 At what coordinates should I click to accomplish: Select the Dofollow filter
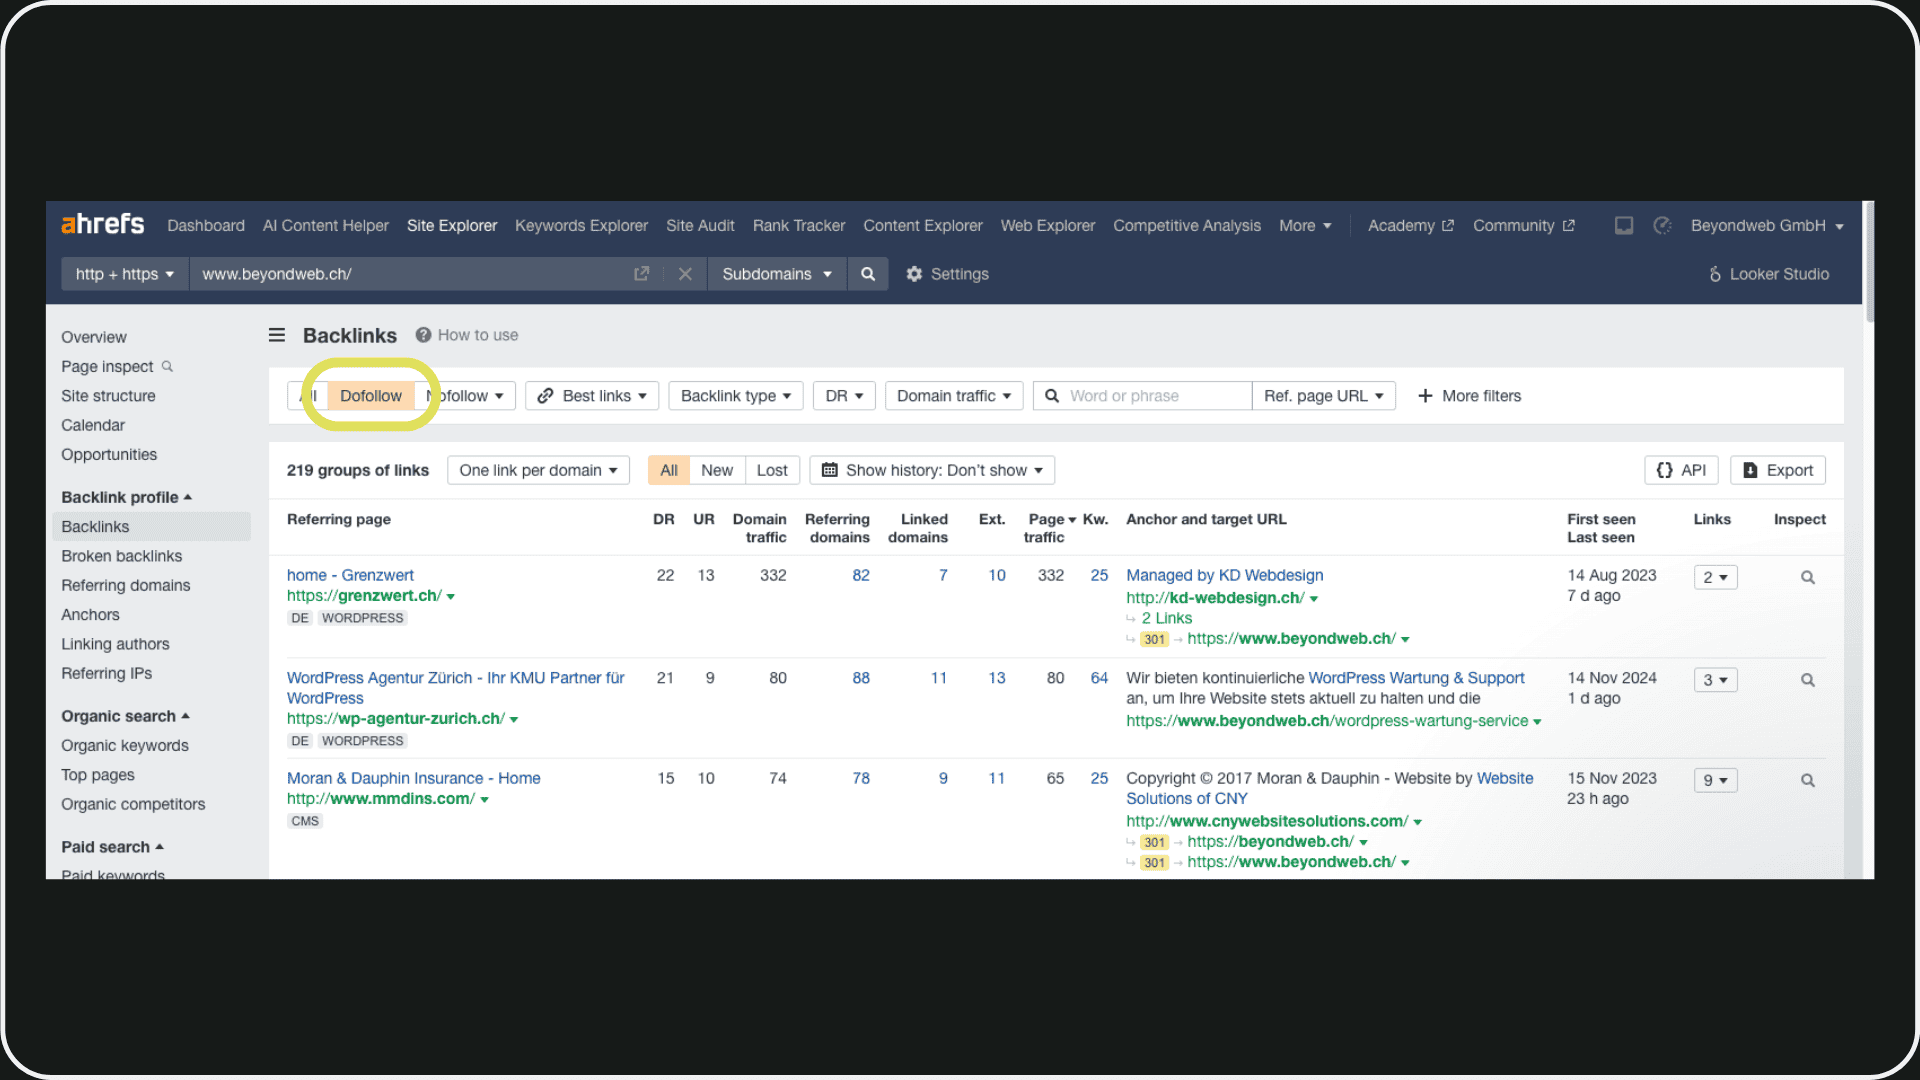pos(371,396)
